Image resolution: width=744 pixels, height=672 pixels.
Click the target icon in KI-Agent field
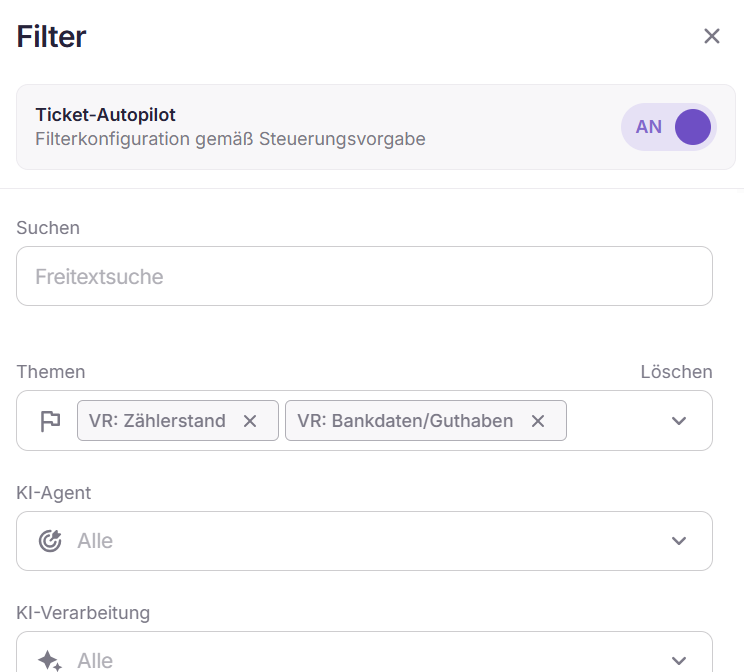click(x=50, y=541)
